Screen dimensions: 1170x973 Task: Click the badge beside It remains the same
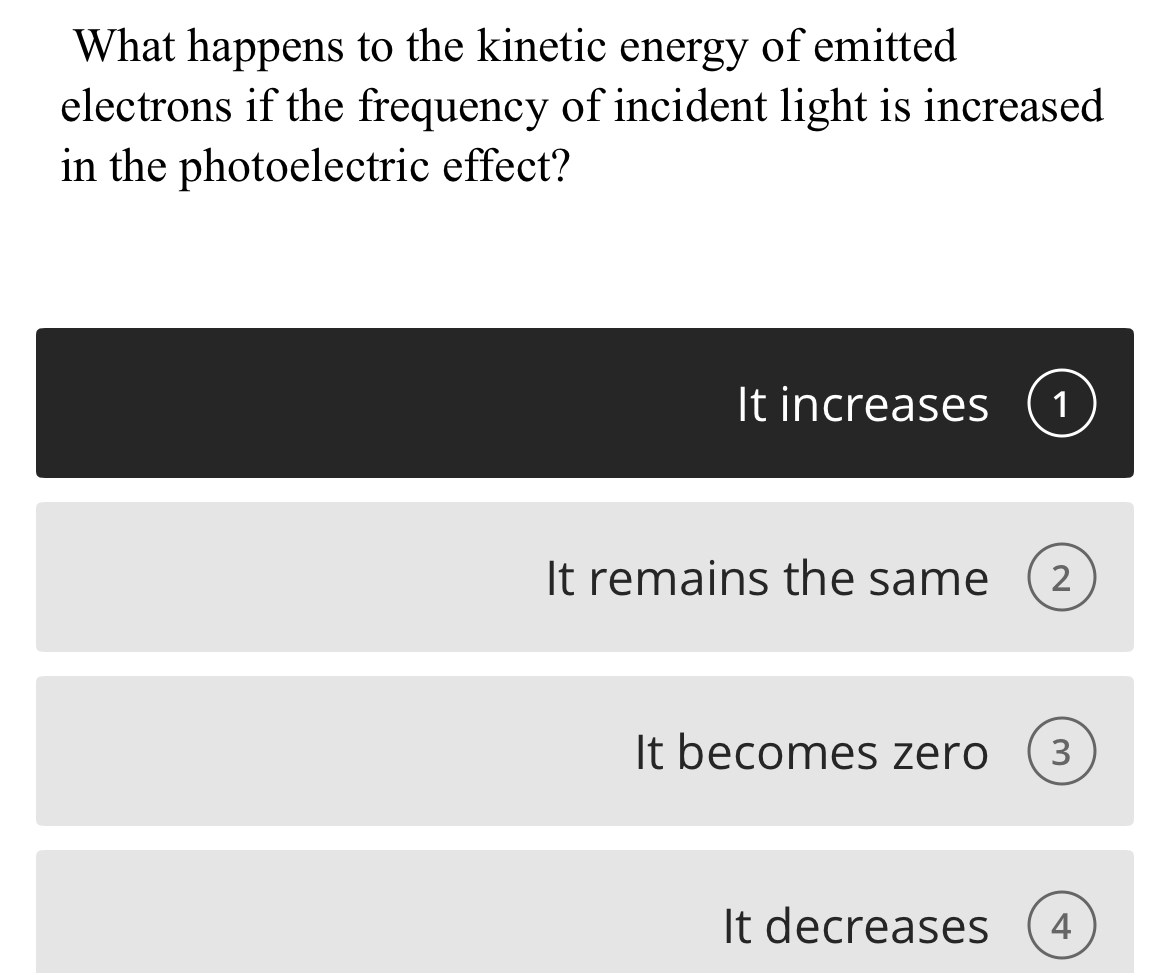click(x=1062, y=577)
